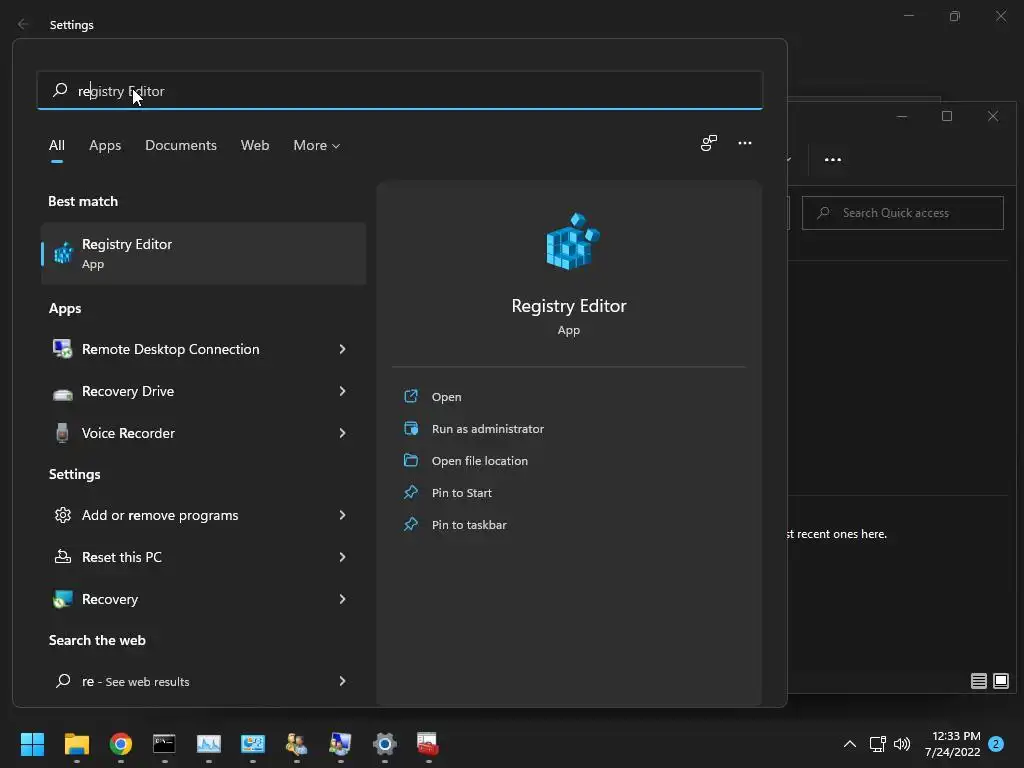Image resolution: width=1024 pixels, height=768 pixels.
Task: Select Recovery Drive app result
Action: (x=203, y=391)
